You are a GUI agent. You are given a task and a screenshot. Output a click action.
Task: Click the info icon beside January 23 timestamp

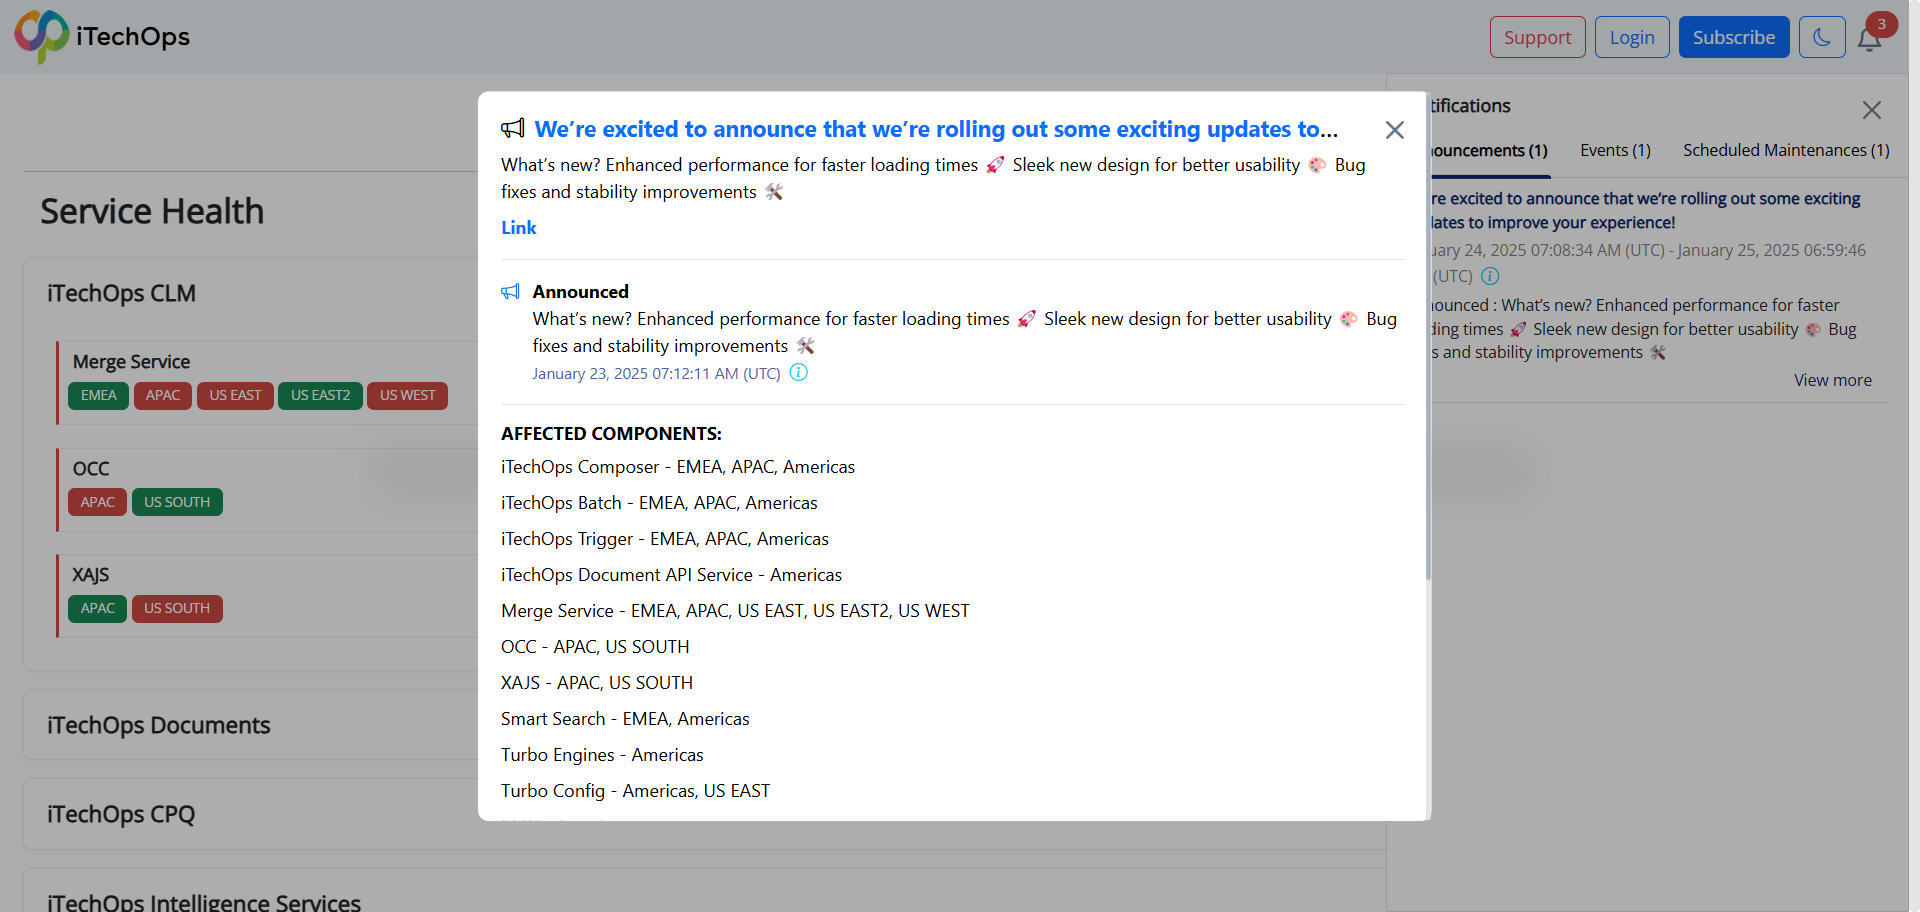click(x=799, y=373)
